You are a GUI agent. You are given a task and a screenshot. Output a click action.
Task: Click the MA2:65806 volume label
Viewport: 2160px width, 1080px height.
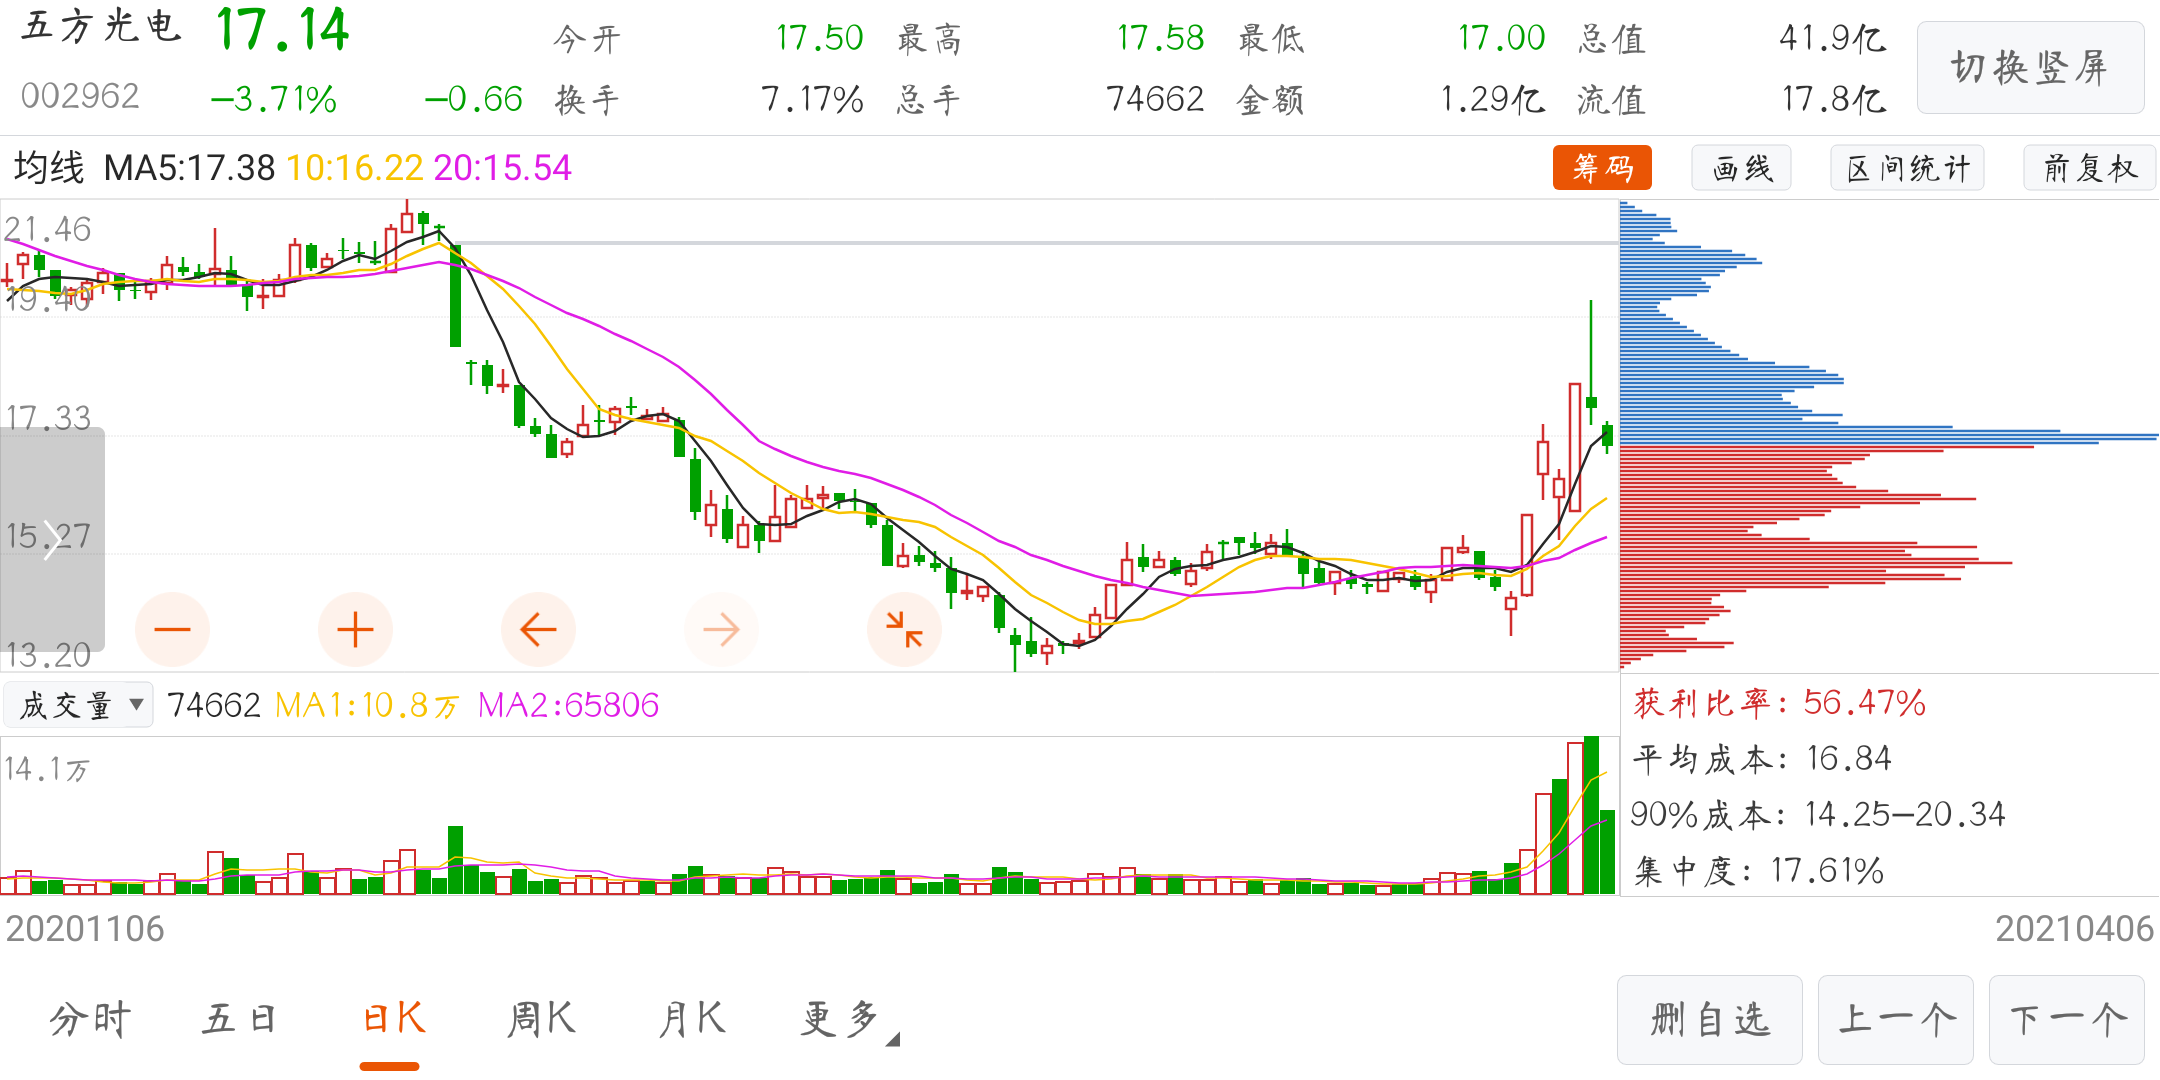coord(568,706)
